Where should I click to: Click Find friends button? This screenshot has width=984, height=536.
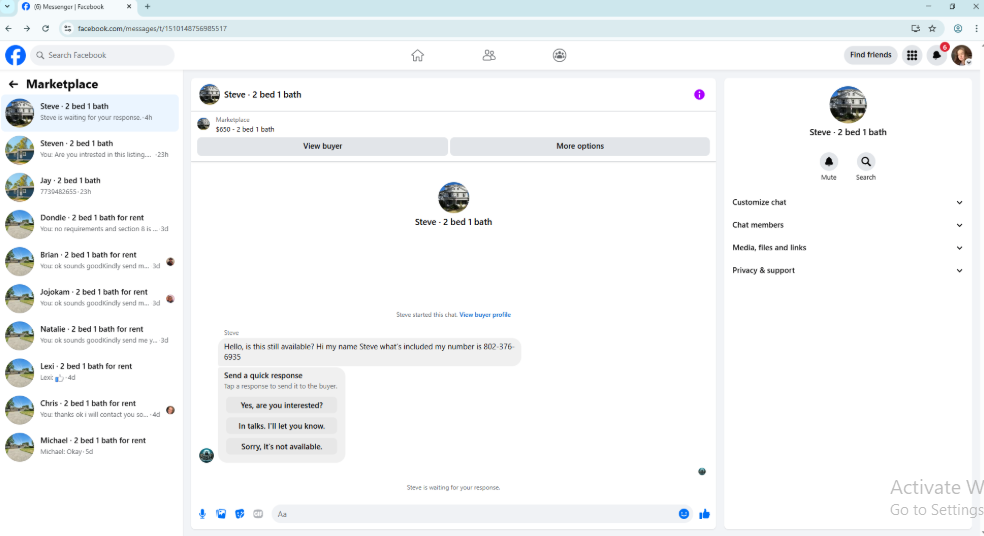pos(870,55)
